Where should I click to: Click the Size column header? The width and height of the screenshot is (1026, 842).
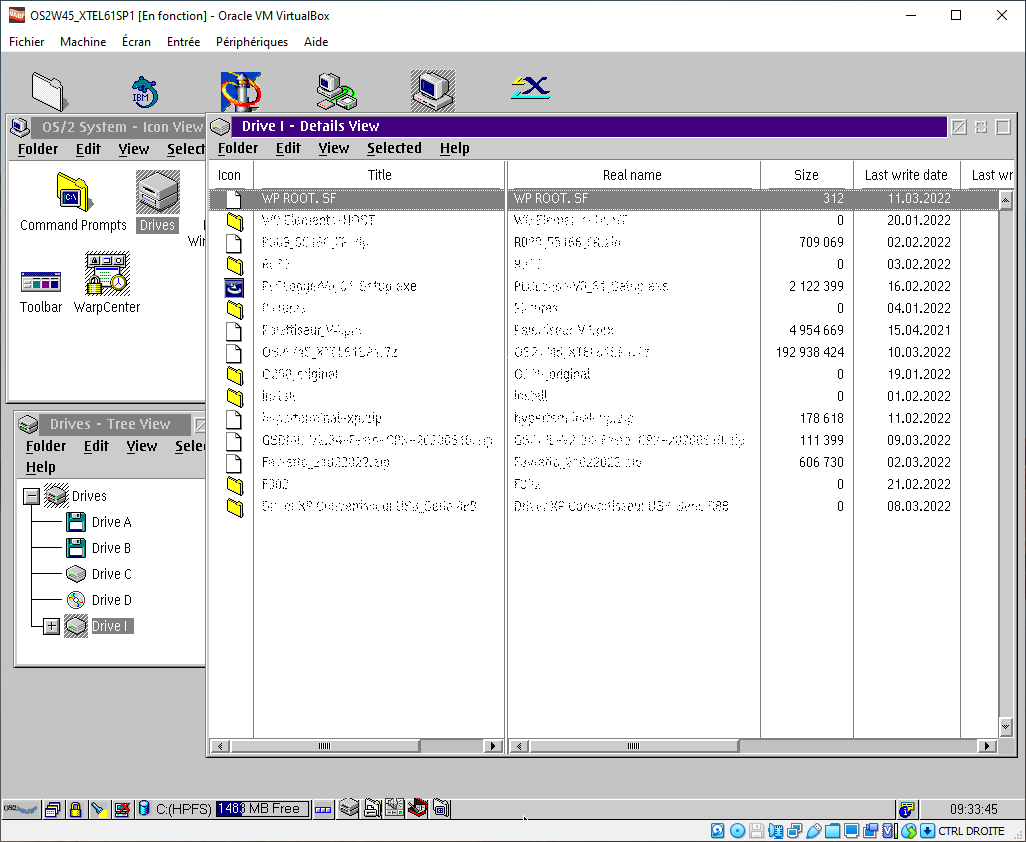click(x=806, y=175)
